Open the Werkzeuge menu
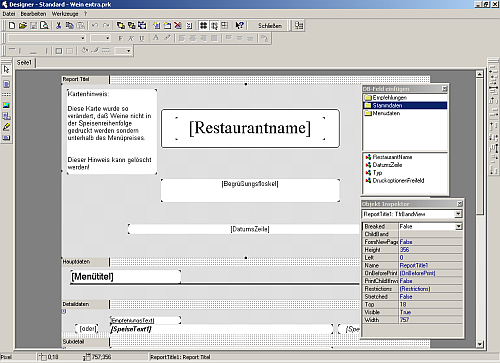 (65, 14)
